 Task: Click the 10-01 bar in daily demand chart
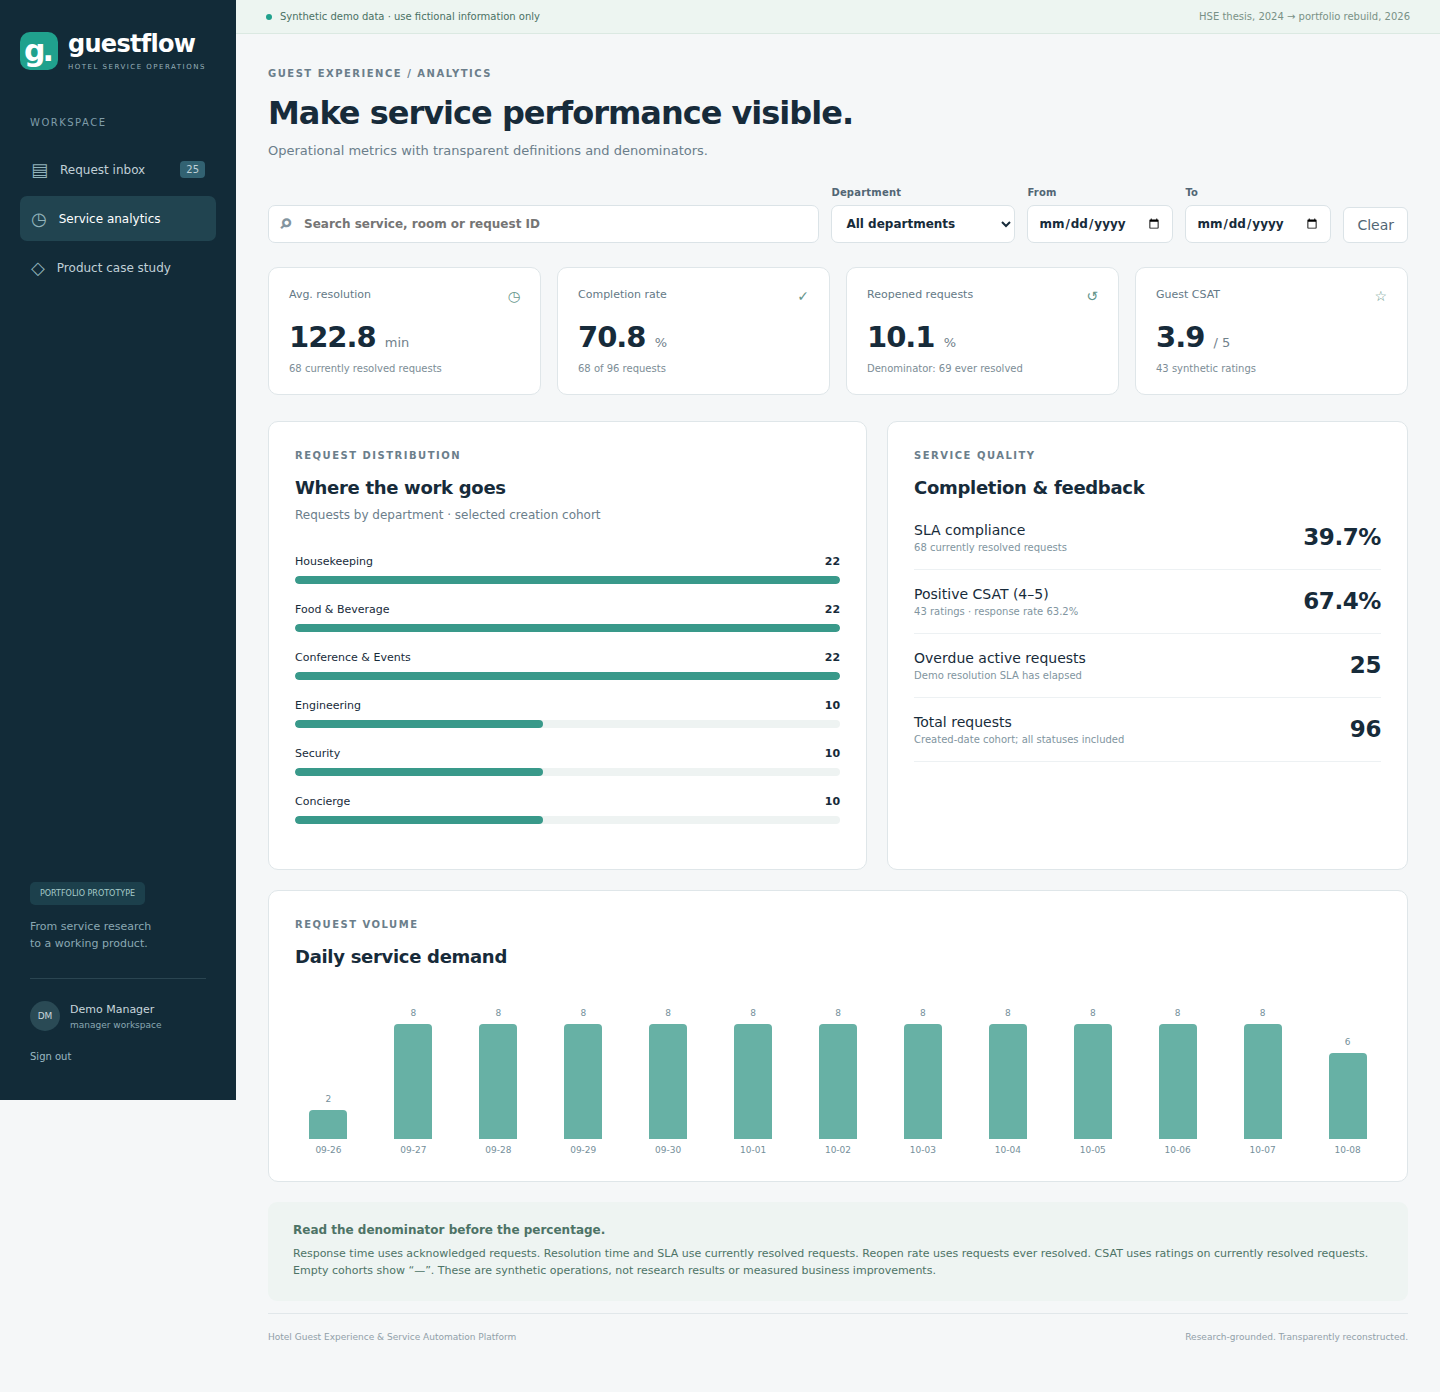(753, 1082)
